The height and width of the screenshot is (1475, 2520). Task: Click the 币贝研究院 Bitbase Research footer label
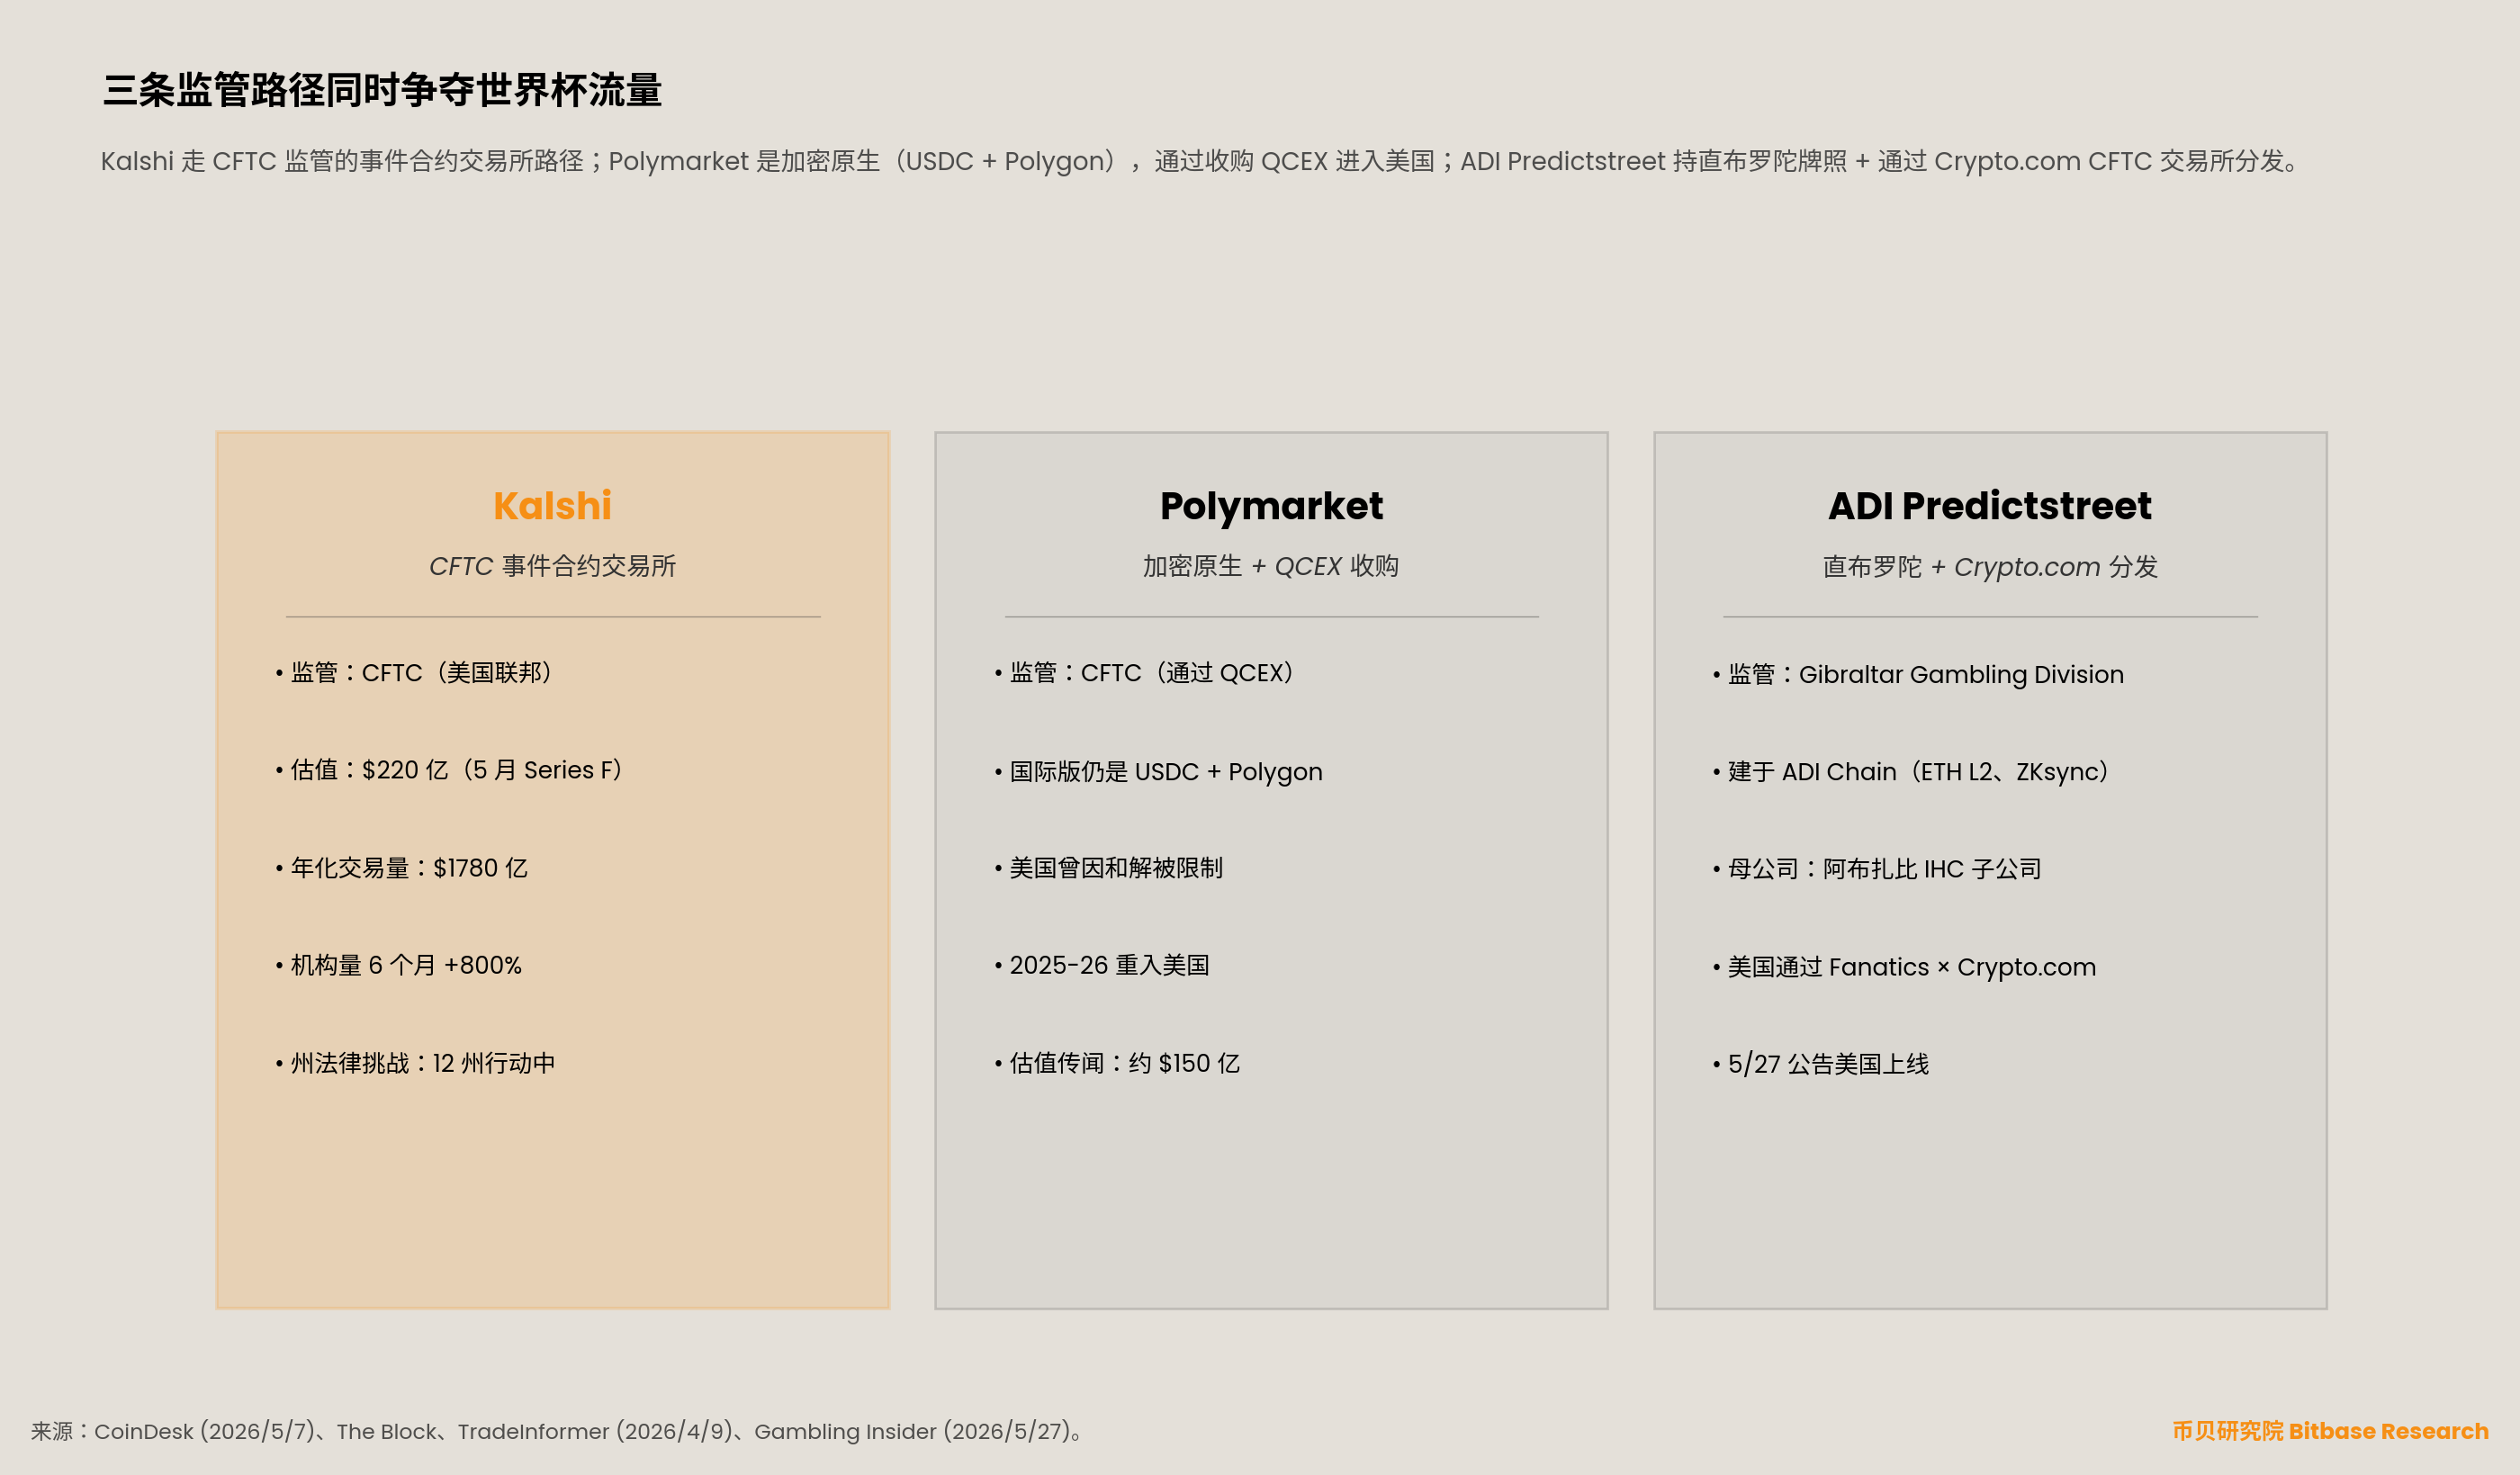[2330, 1431]
